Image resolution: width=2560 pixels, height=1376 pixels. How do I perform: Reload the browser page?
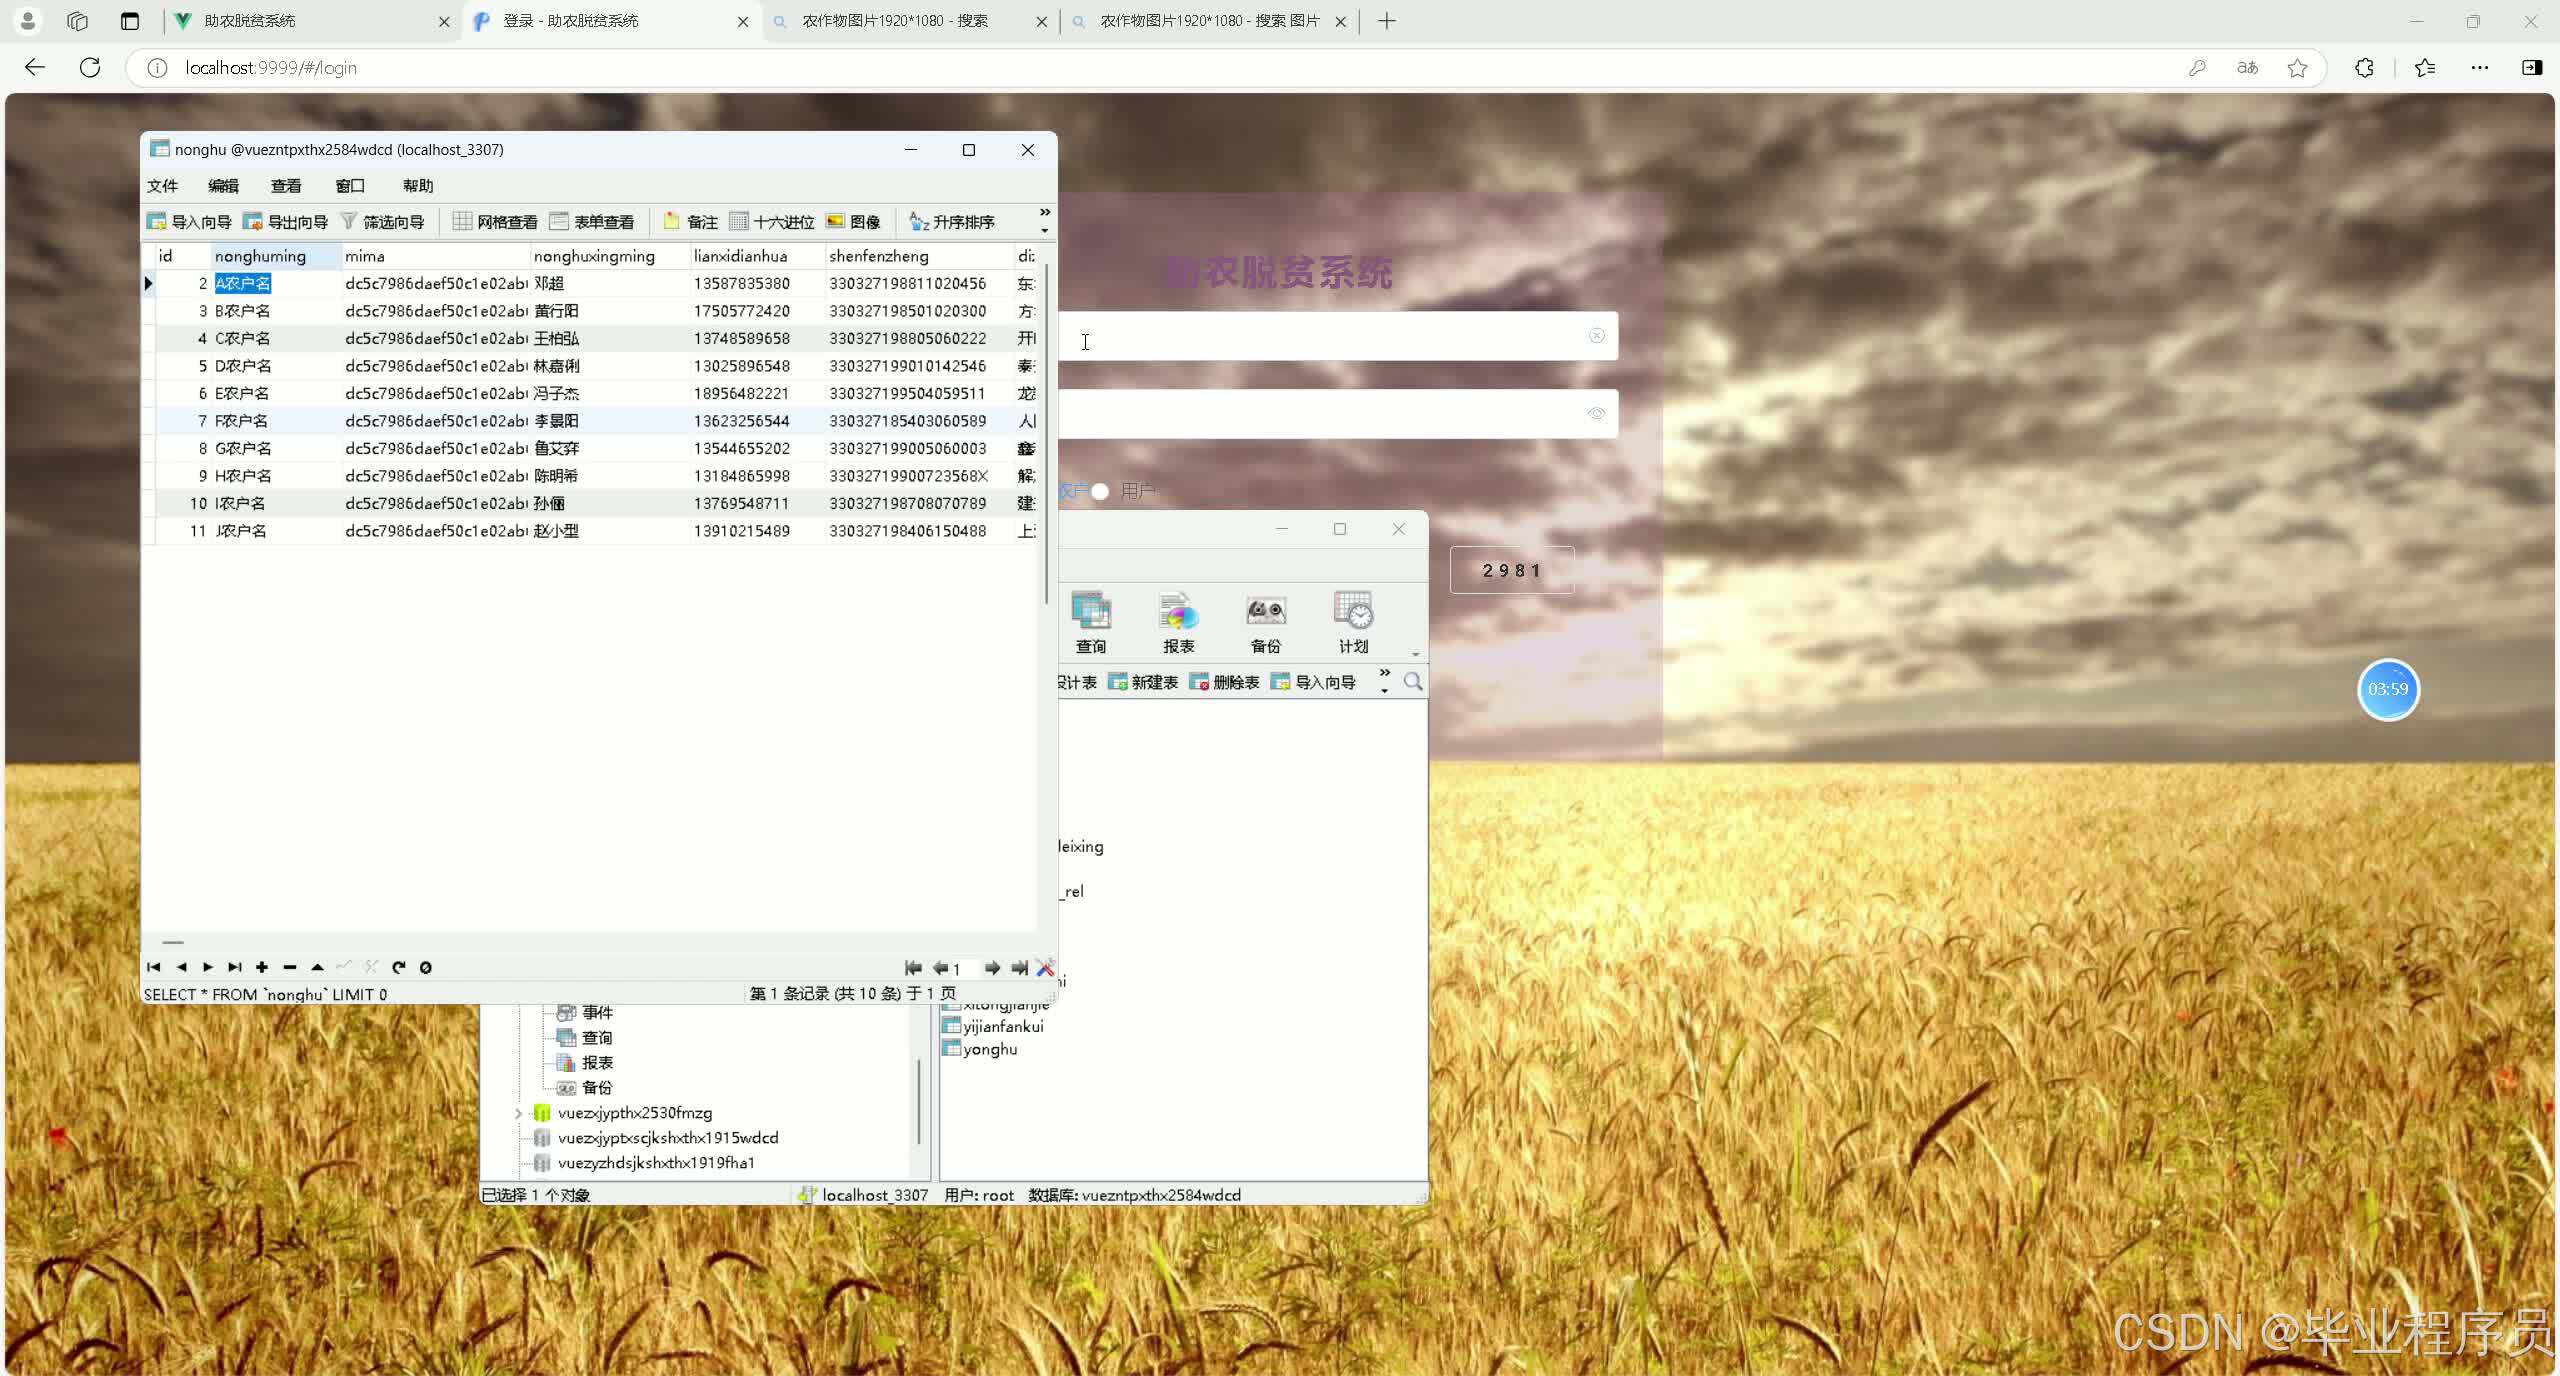(90, 67)
